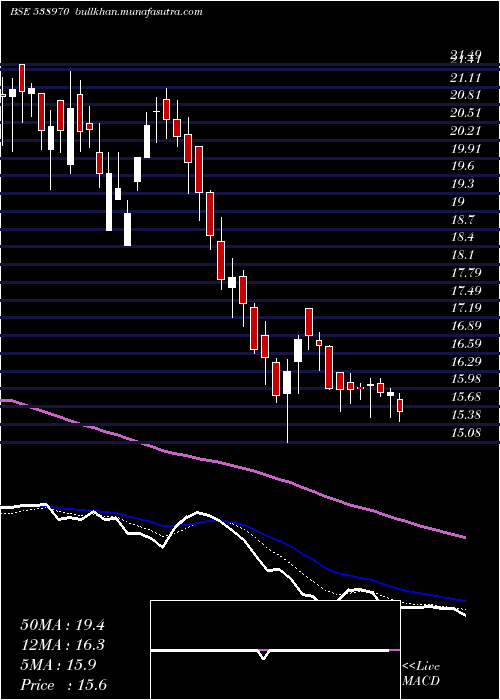Pick the 19.91 price axis value
500x700 pixels.
coord(465,149)
